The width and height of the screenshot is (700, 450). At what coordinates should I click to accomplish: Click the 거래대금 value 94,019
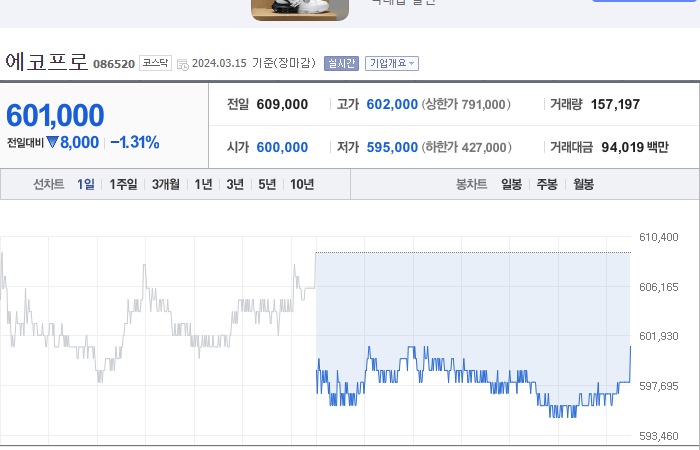(622, 147)
